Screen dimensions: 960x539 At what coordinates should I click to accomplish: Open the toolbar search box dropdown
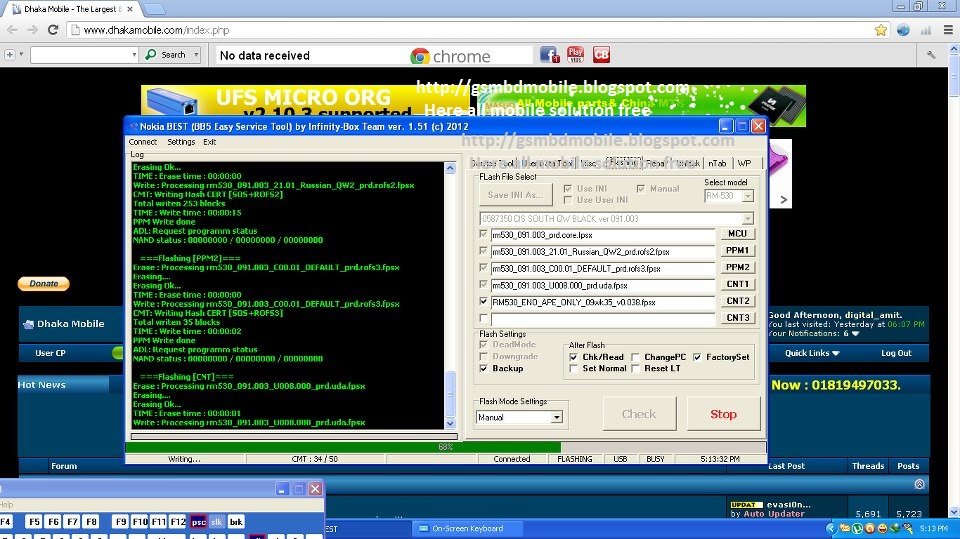pyautogui.click(x=134, y=55)
